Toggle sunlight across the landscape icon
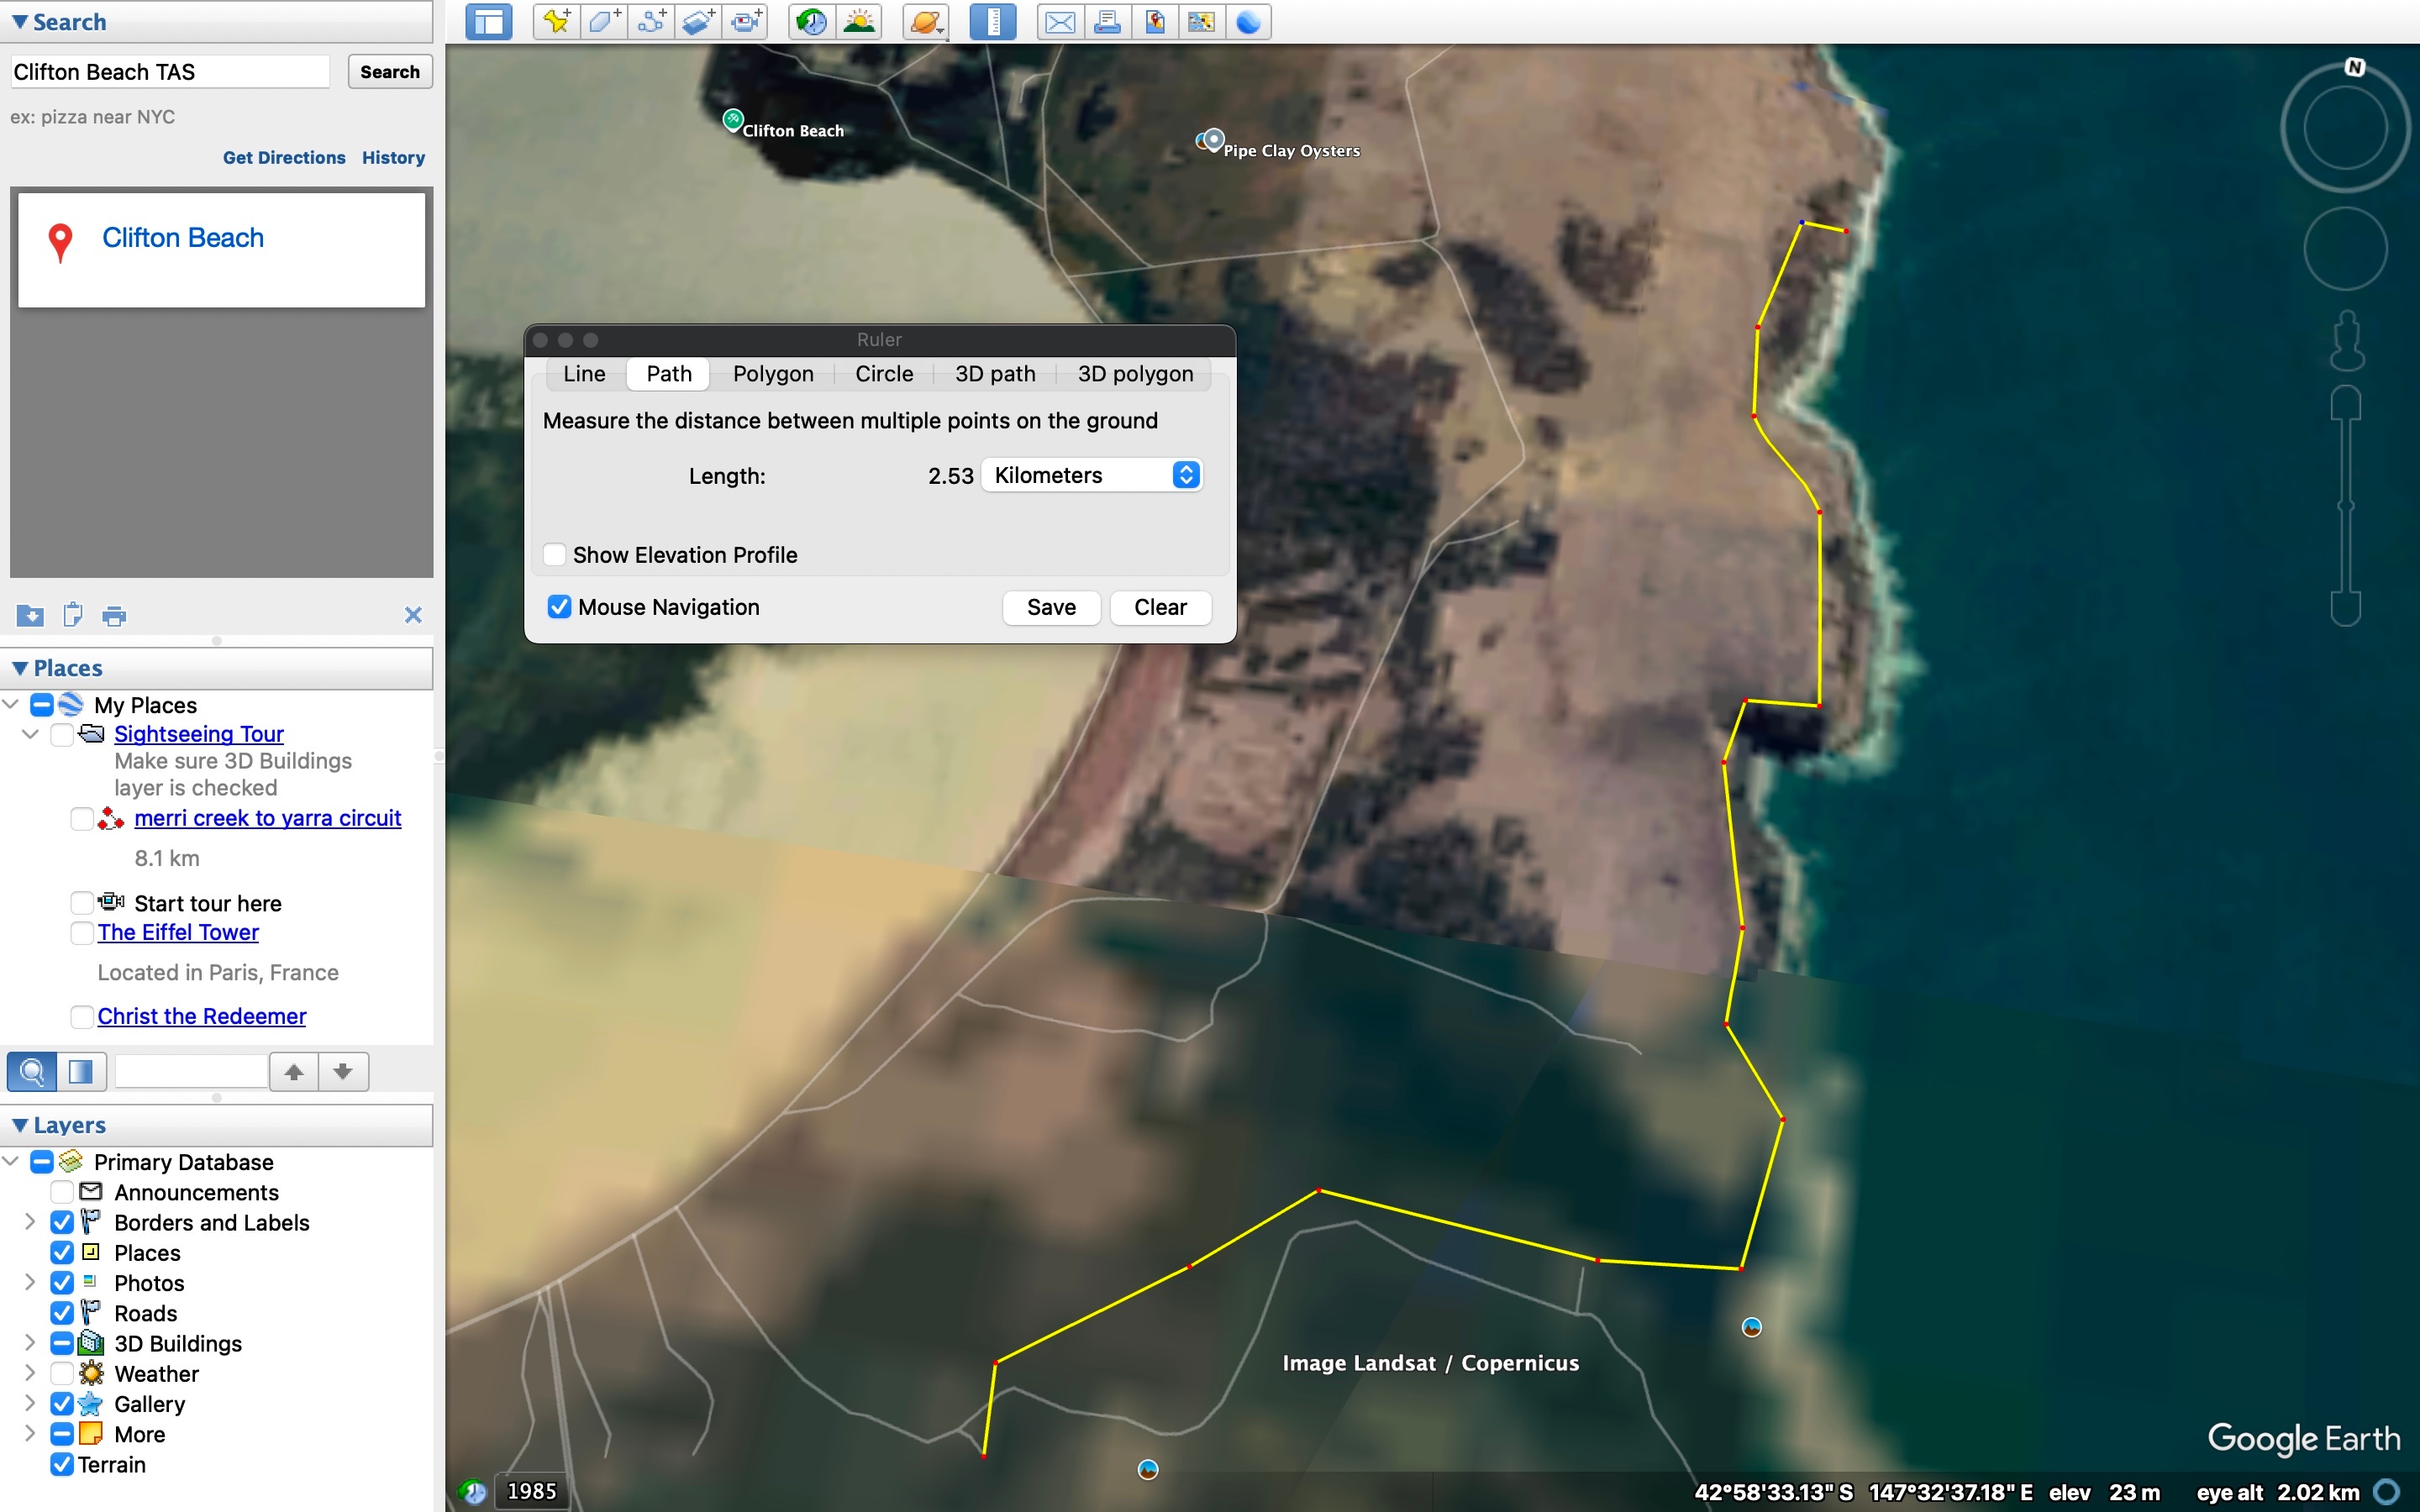2420x1512 pixels. (860, 21)
